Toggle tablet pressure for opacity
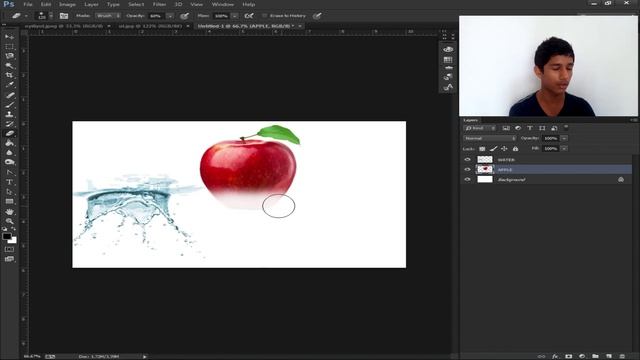The height and width of the screenshot is (360, 640). (184, 16)
